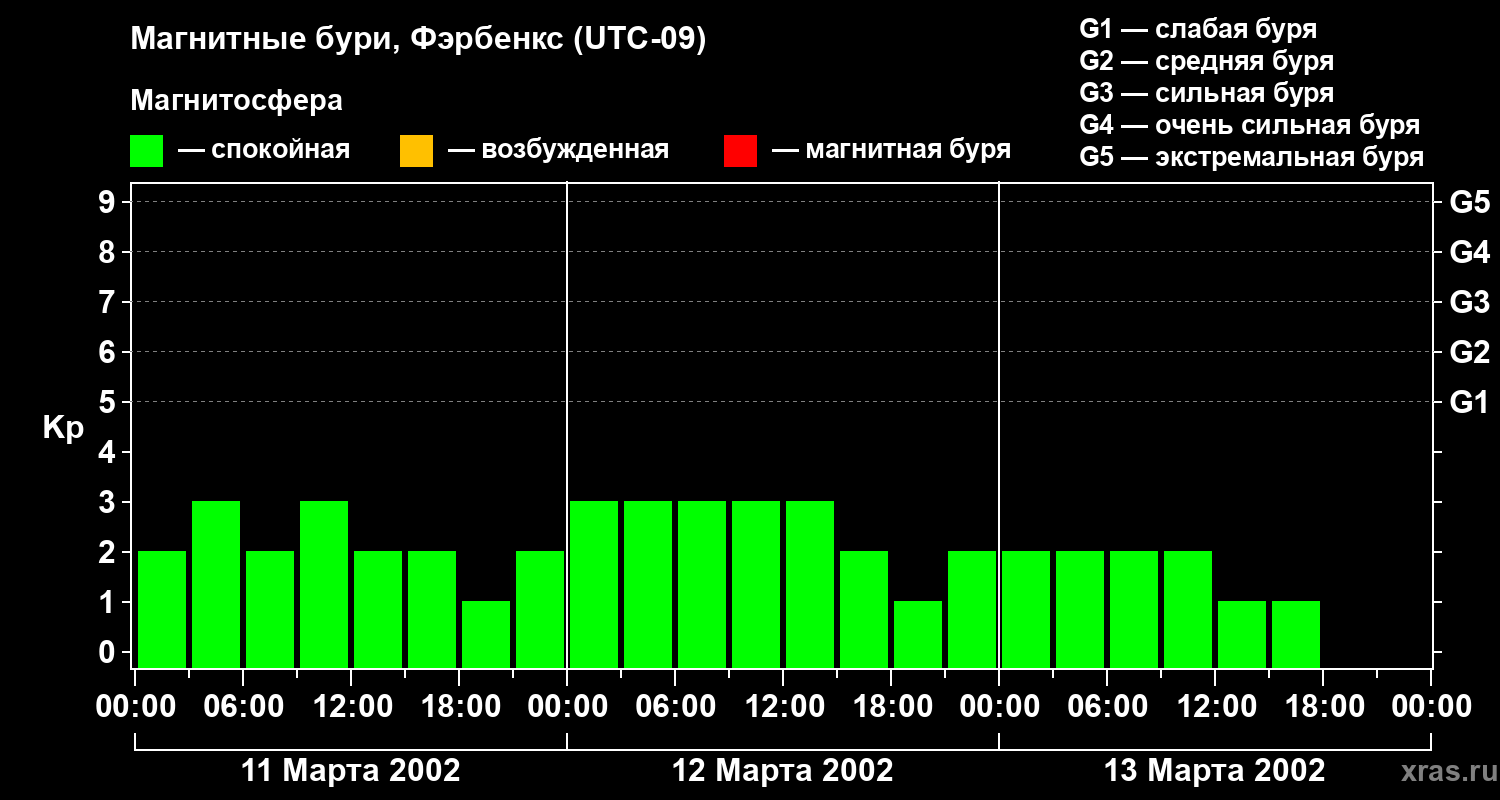The height and width of the screenshot is (800, 1500).
Task: Click the 11 Марта 03:00–06:00 bar at Kp 3
Action: [216, 584]
